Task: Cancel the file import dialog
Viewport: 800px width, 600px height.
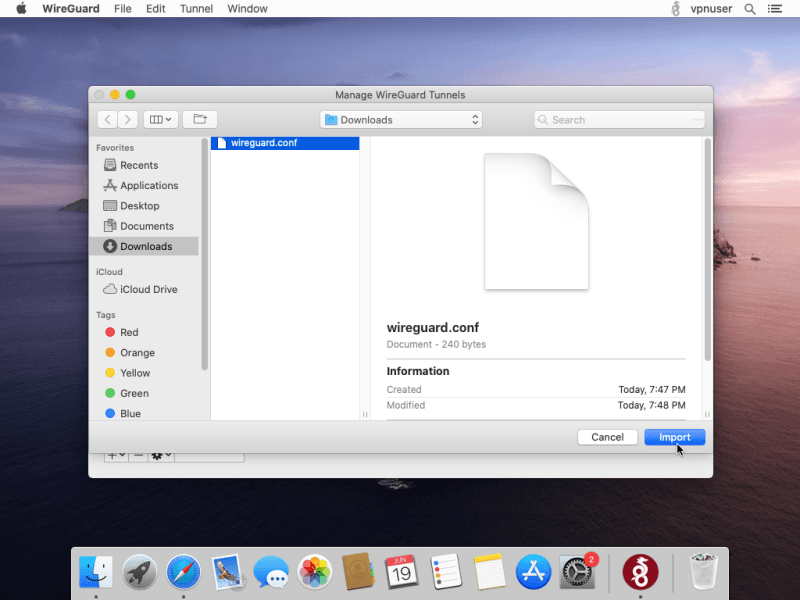Action: tap(607, 437)
